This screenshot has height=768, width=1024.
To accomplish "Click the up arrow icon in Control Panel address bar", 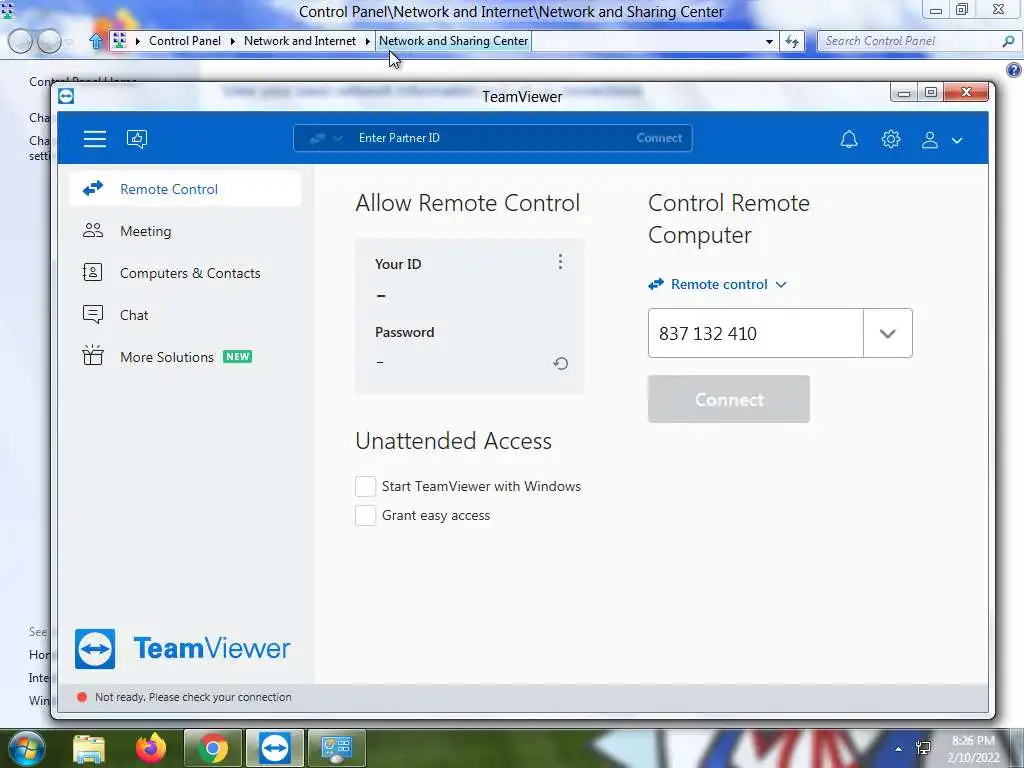I will [96, 41].
